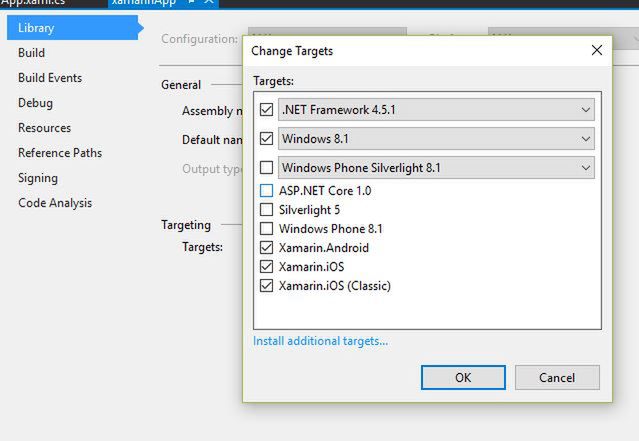Click Install additional targets link
Viewport: 639px width, 441px height.
pos(320,341)
